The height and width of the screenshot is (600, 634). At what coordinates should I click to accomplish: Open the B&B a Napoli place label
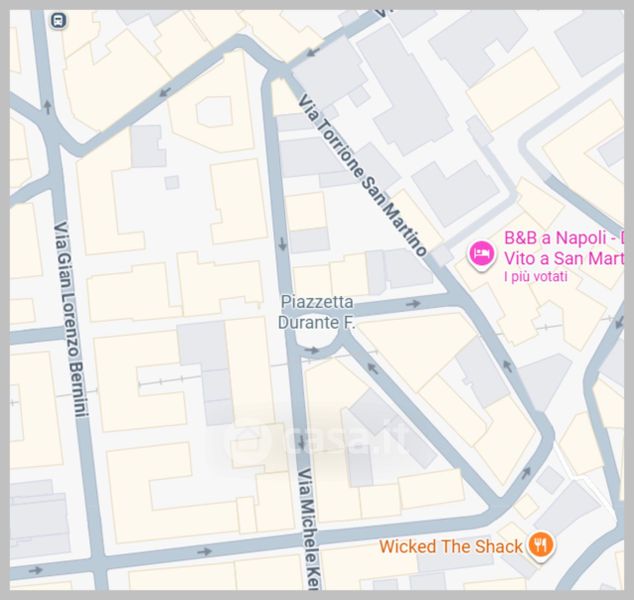click(563, 248)
